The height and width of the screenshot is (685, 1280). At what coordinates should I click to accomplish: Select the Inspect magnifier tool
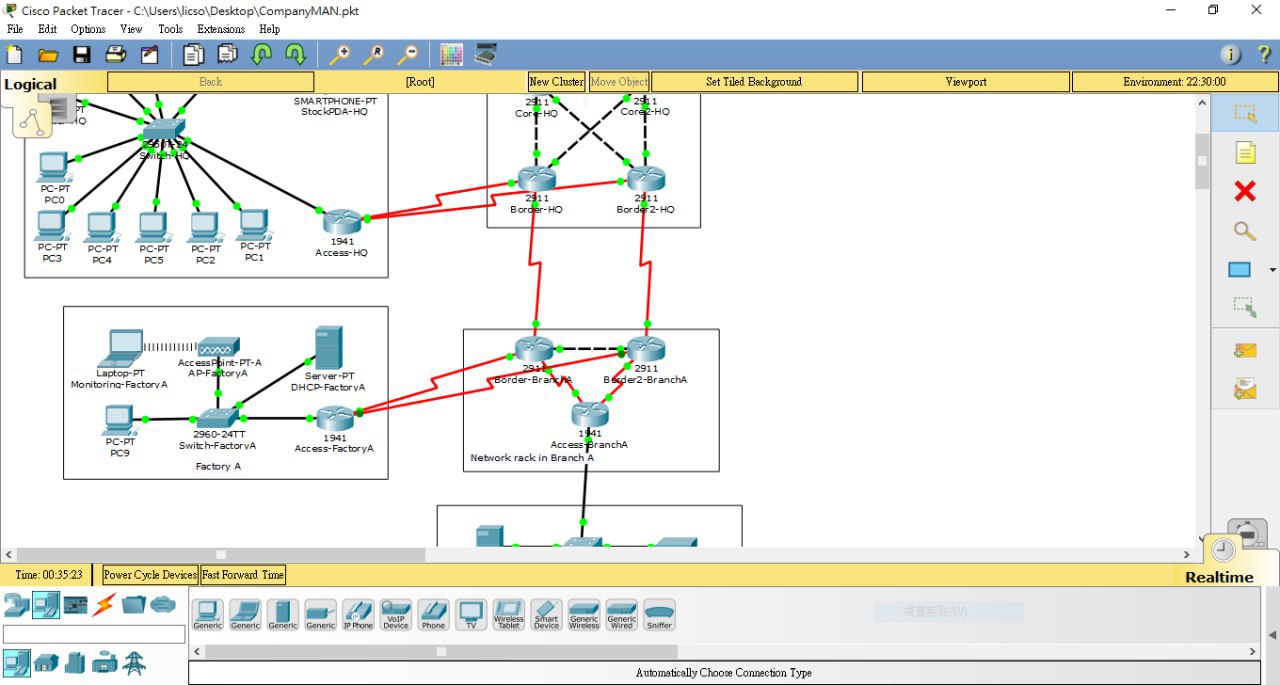[1245, 231]
